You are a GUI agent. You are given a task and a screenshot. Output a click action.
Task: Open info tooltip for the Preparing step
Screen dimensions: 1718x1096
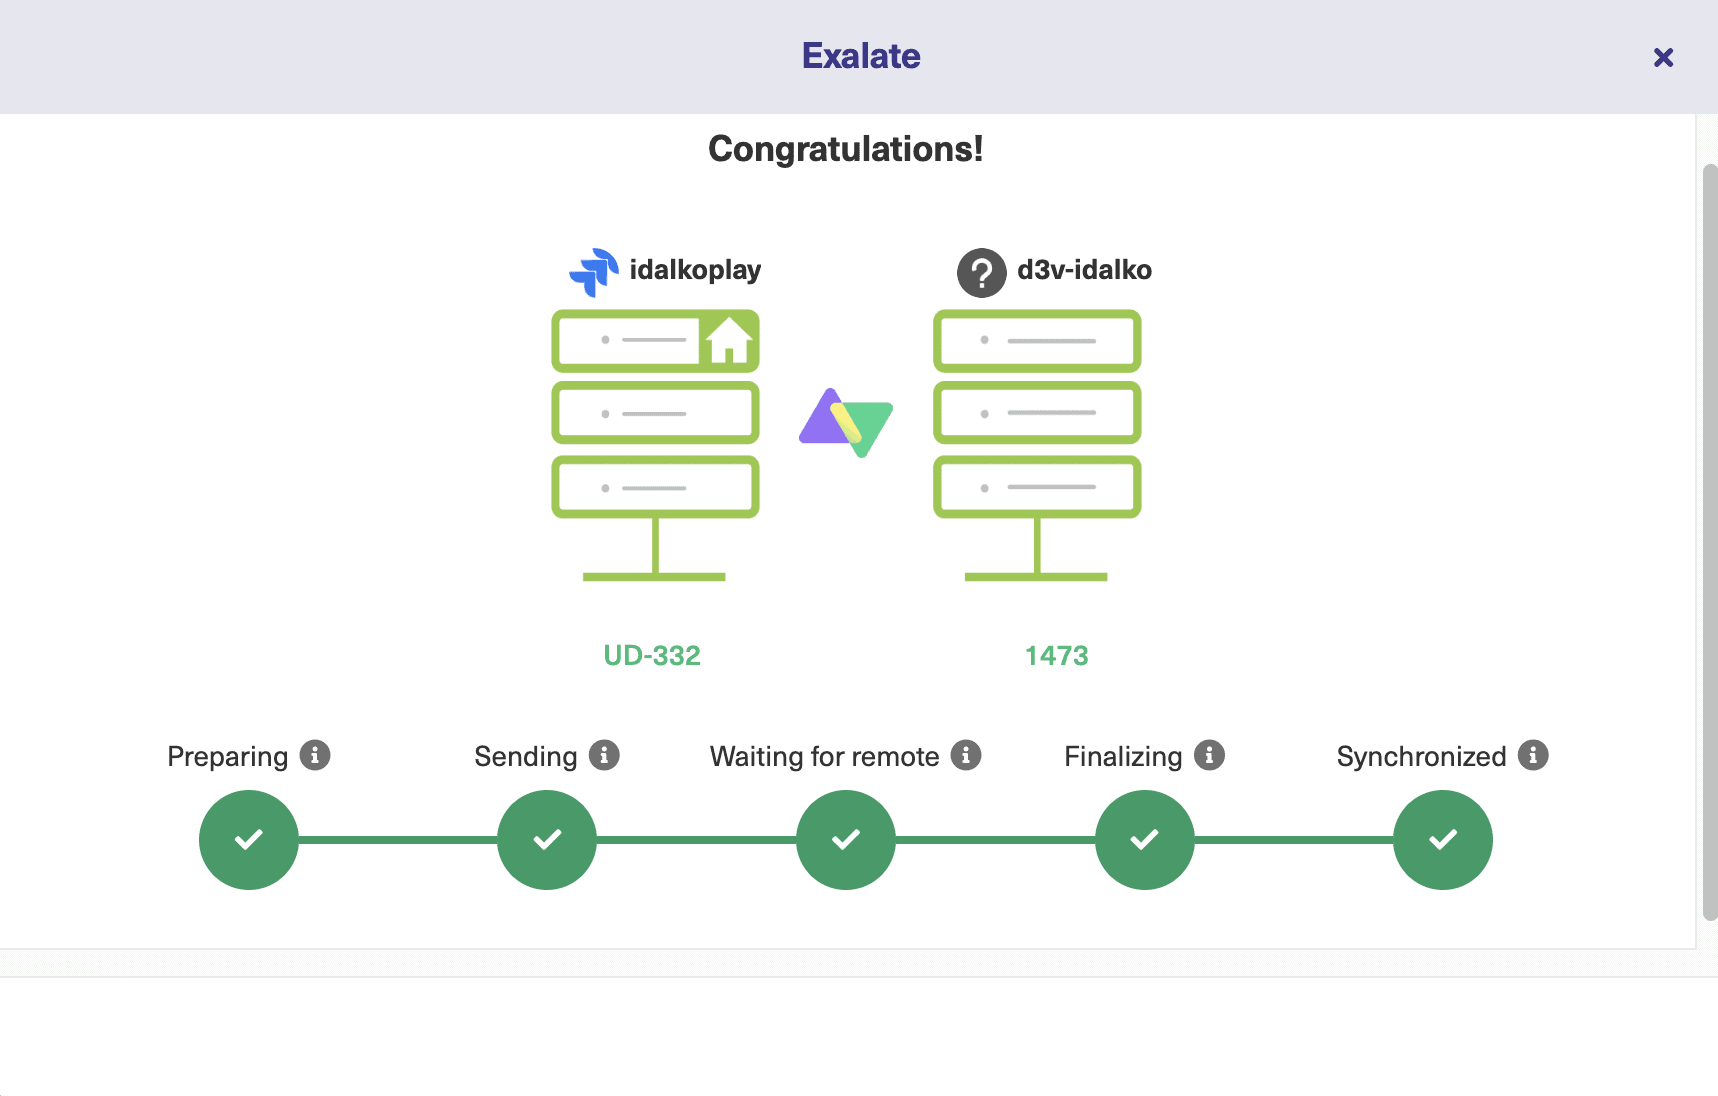[x=317, y=756]
